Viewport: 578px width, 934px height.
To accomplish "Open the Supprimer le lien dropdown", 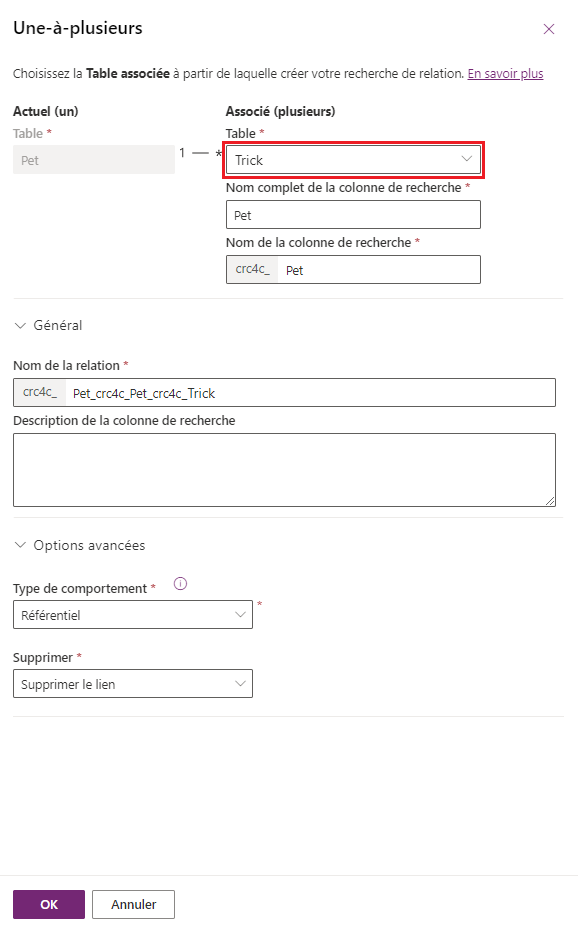I will point(133,684).
